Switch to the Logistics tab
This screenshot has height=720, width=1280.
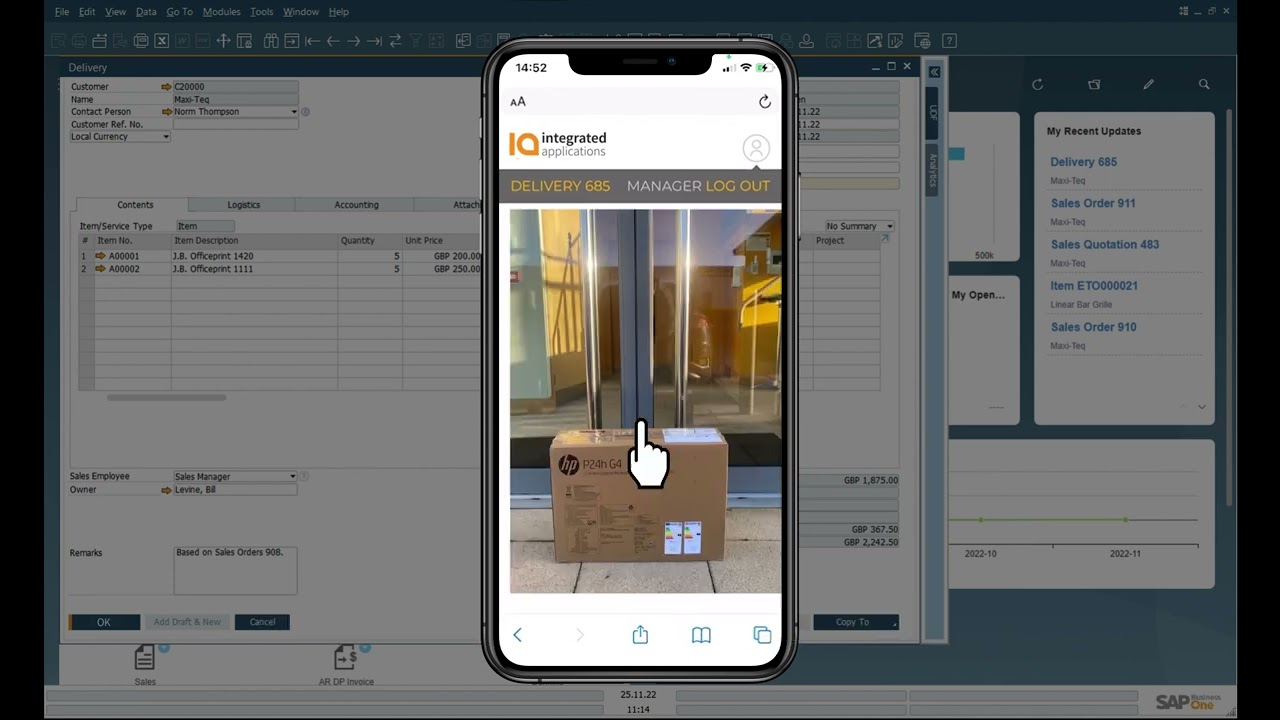click(x=243, y=205)
